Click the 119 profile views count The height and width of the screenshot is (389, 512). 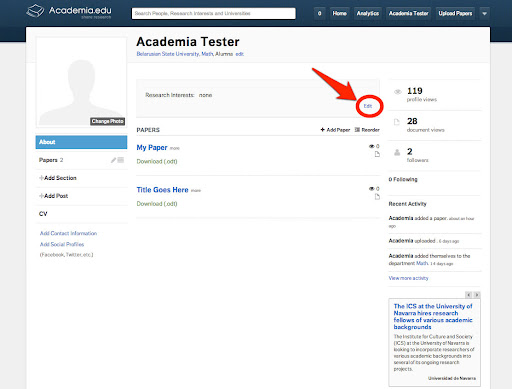[x=415, y=91]
